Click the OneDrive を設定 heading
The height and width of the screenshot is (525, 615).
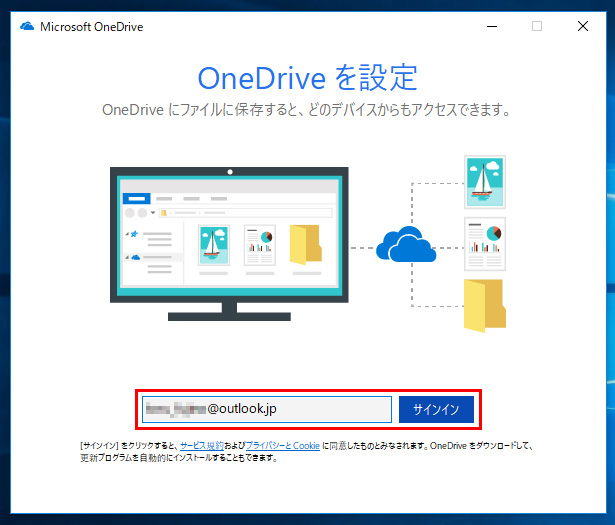click(307, 77)
